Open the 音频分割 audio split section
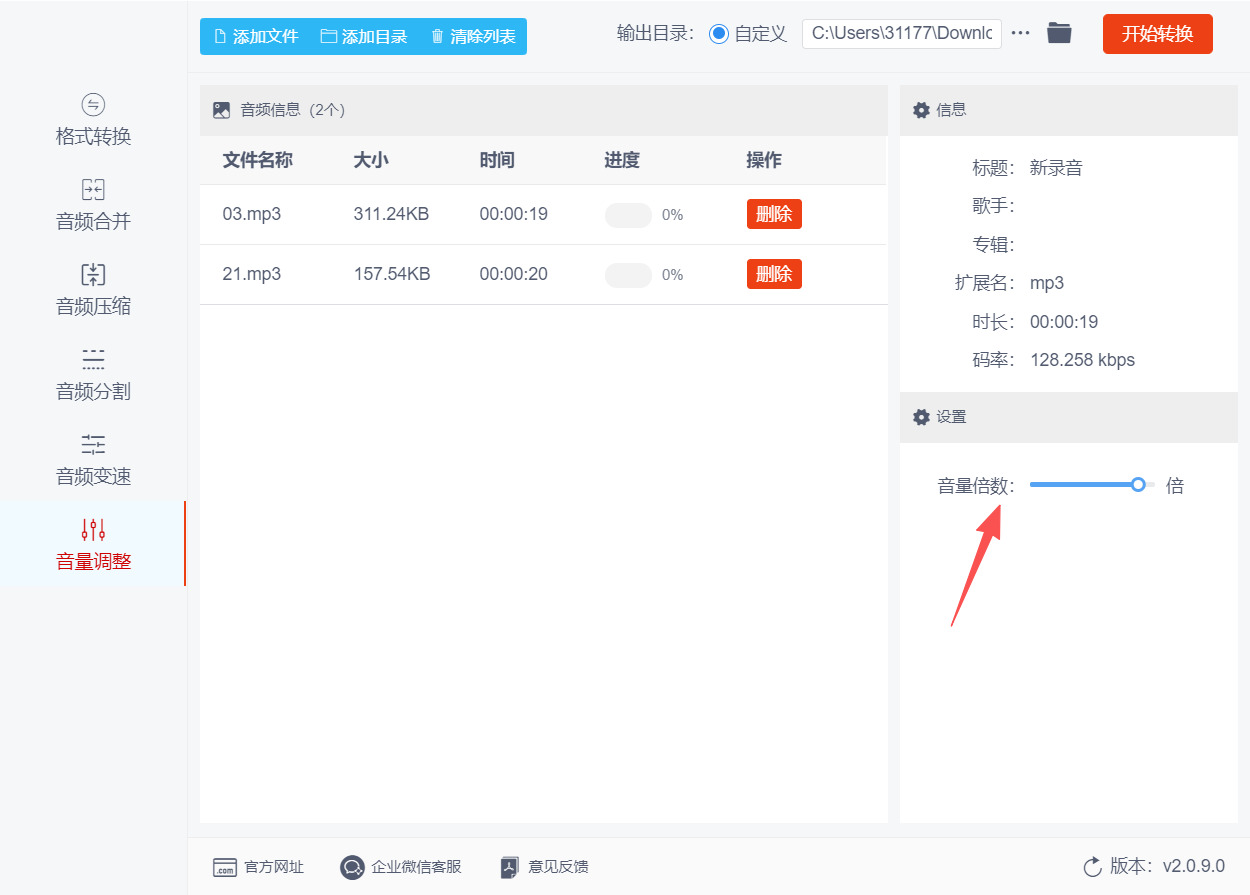The image size is (1250, 895). point(93,375)
